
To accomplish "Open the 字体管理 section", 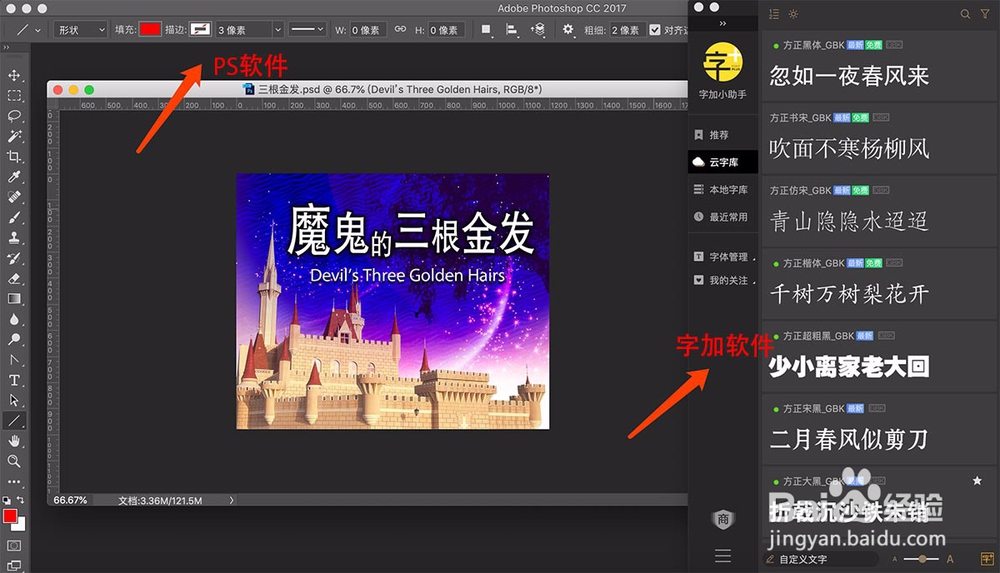I will click(x=723, y=257).
